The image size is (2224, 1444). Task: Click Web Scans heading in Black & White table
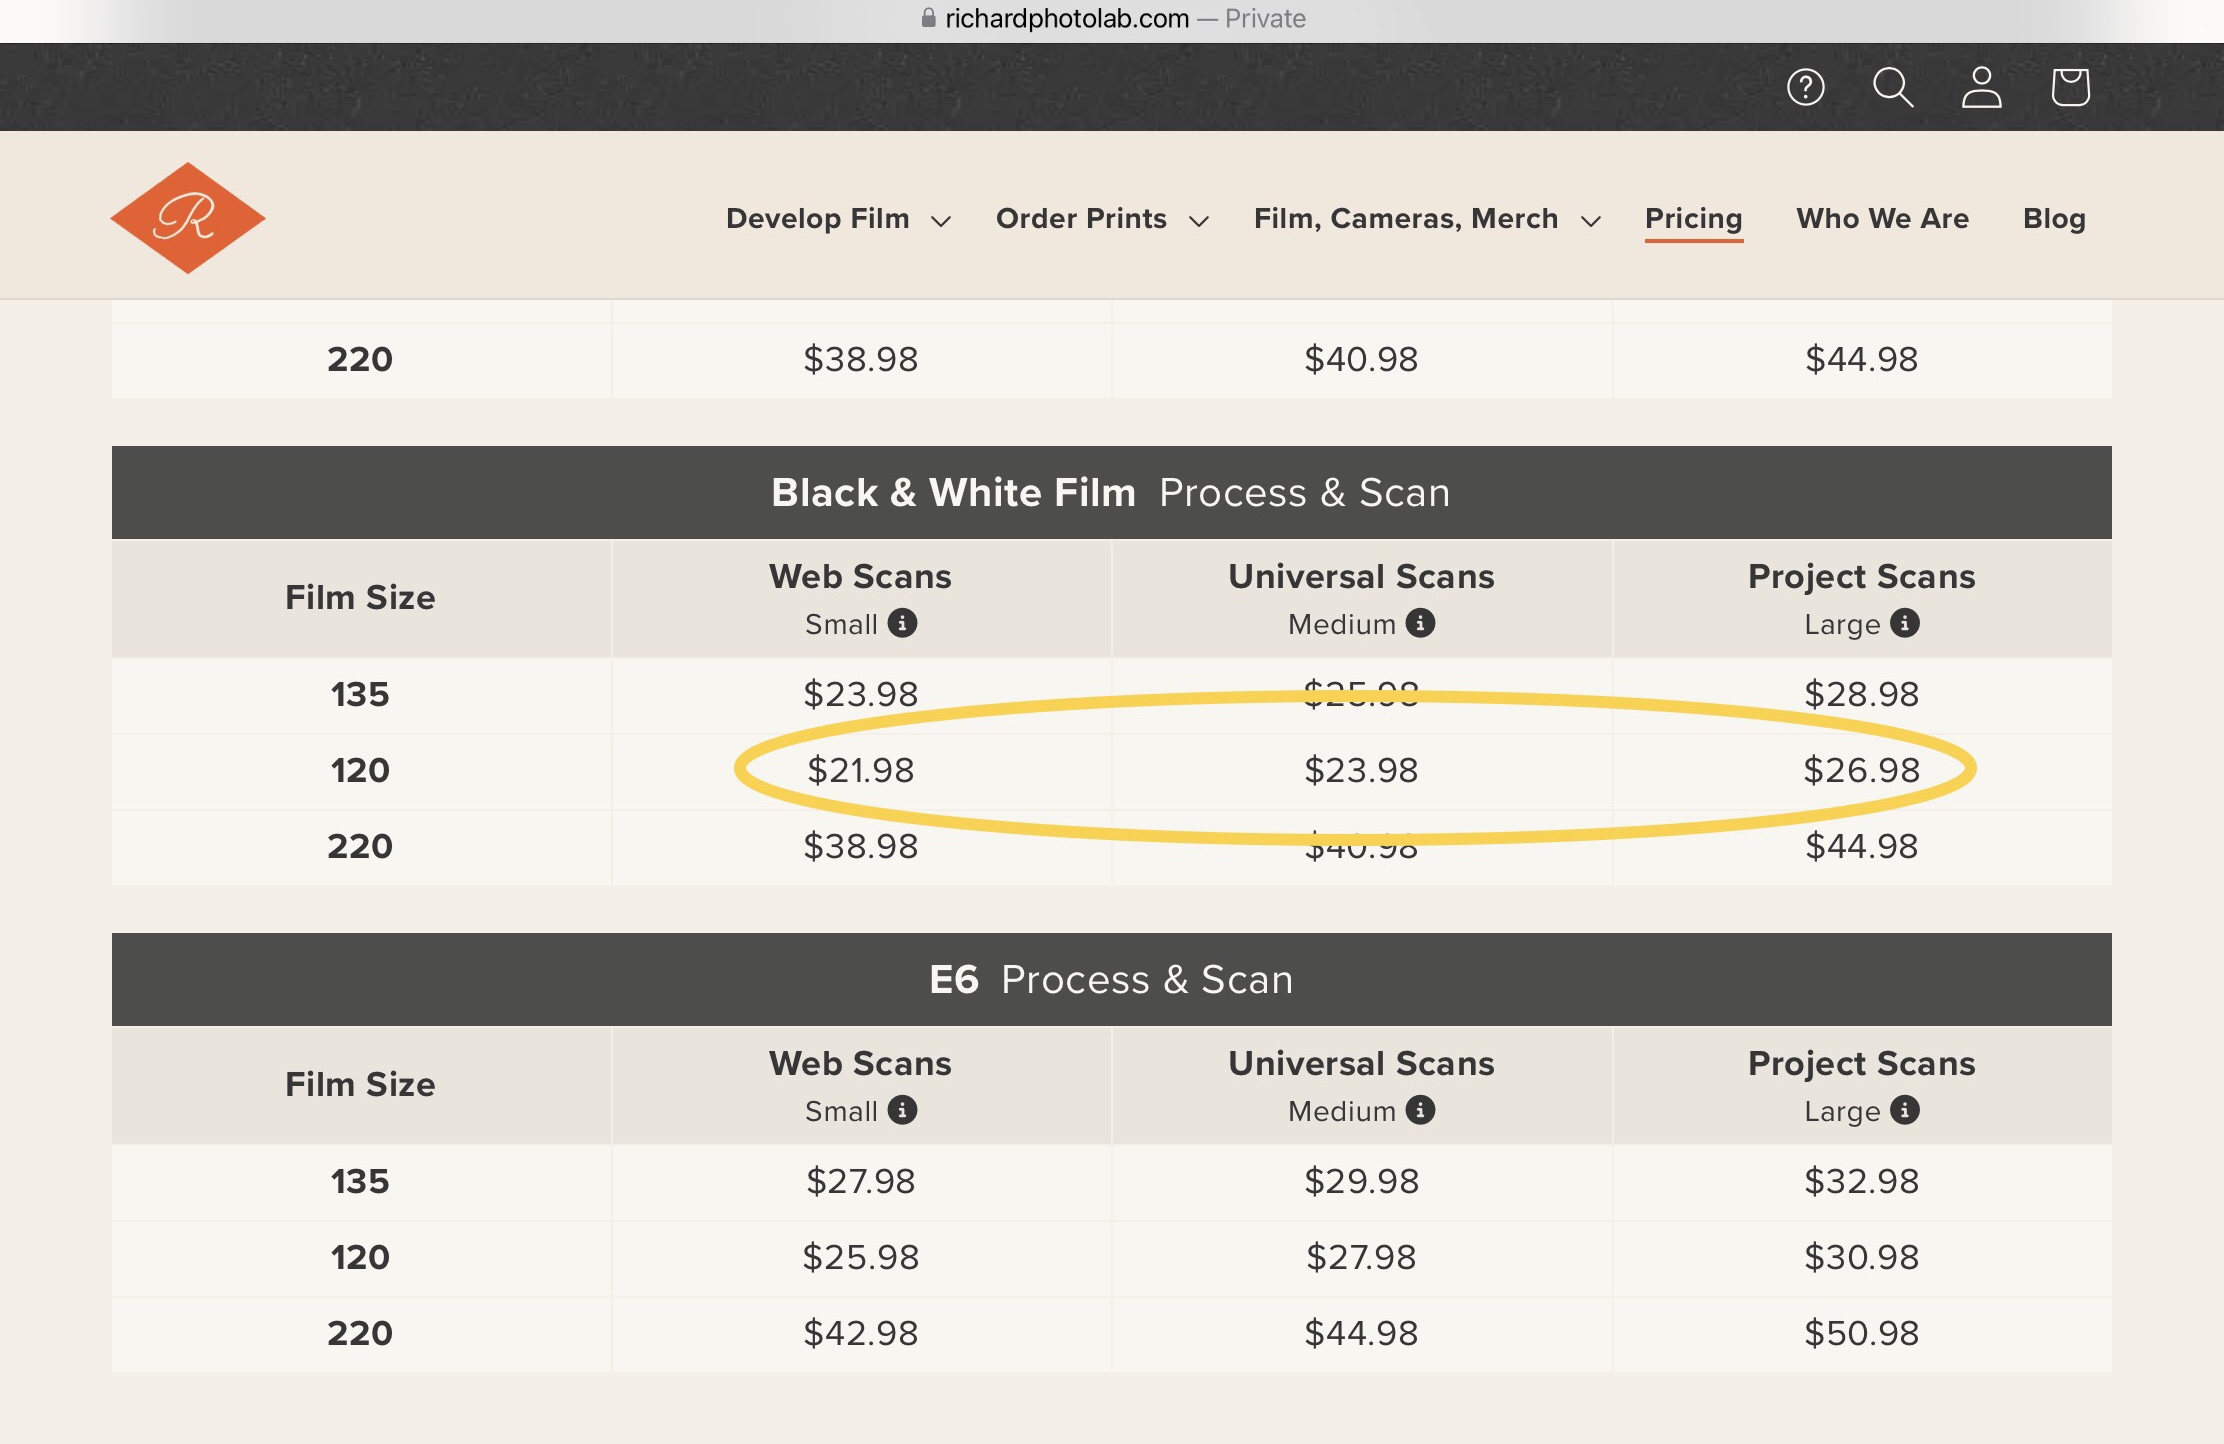pos(860,576)
